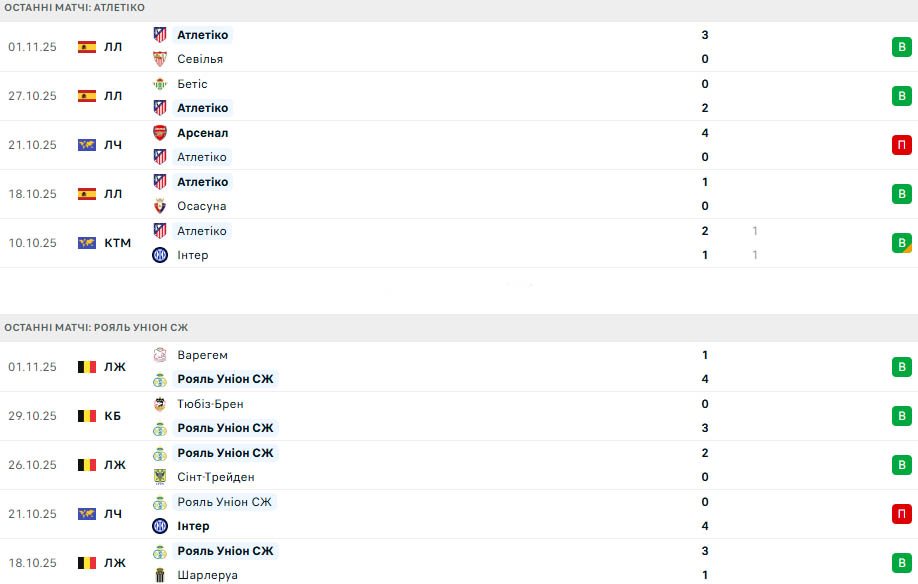
Task: Open the Осасуна team link
Action: coord(202,206)
